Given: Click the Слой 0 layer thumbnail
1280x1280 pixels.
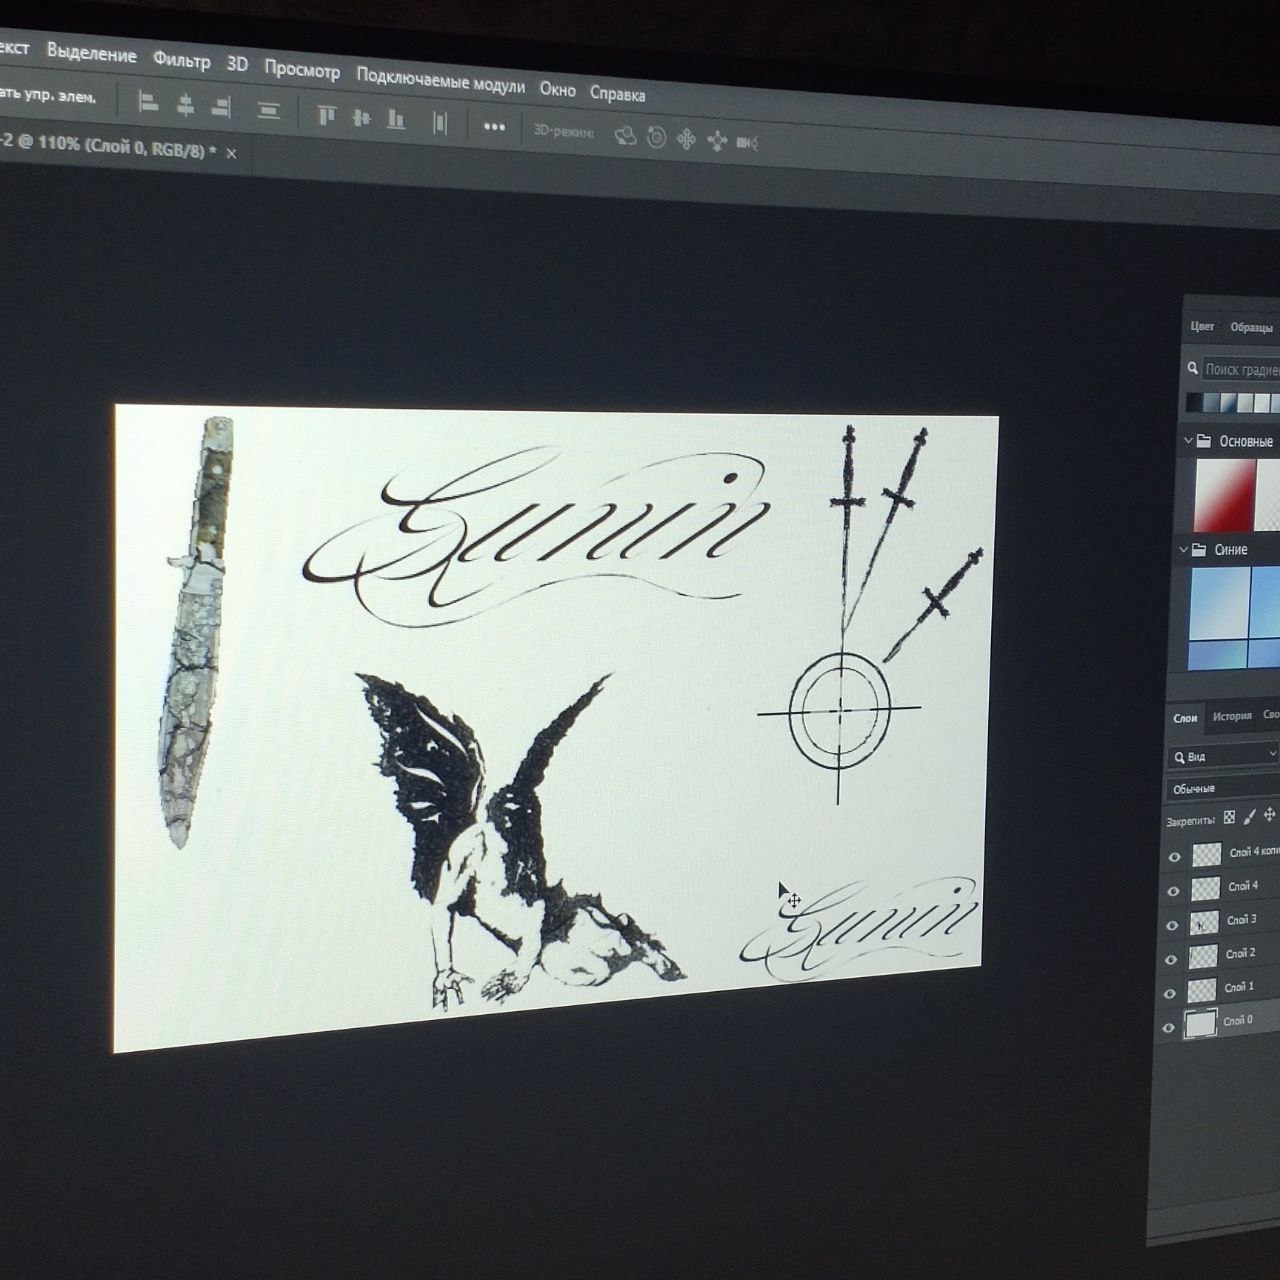Looking at the screenshot, I should 1200,1024.
